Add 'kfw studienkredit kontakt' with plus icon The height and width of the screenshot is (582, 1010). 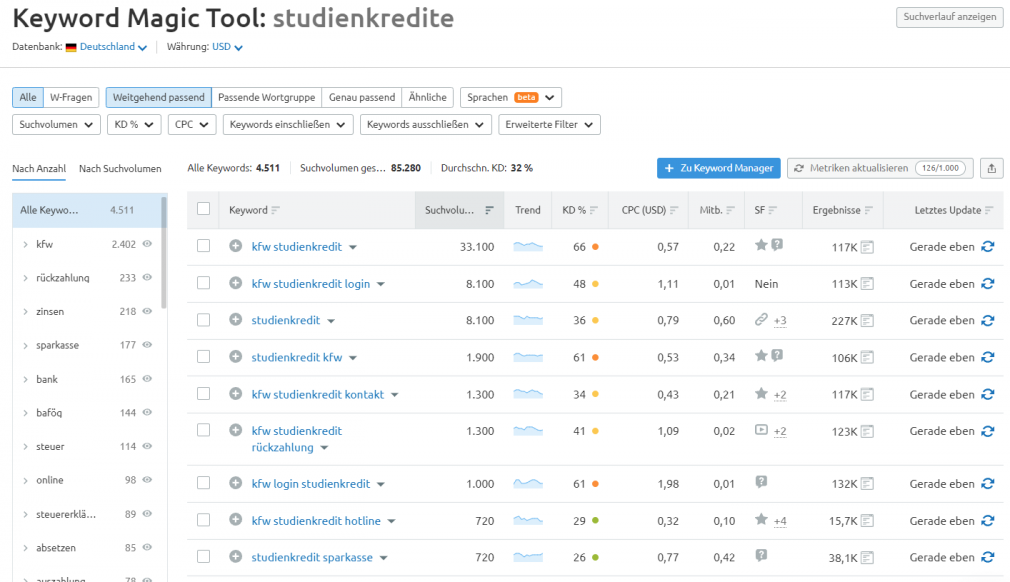click(x=236, y=393)
